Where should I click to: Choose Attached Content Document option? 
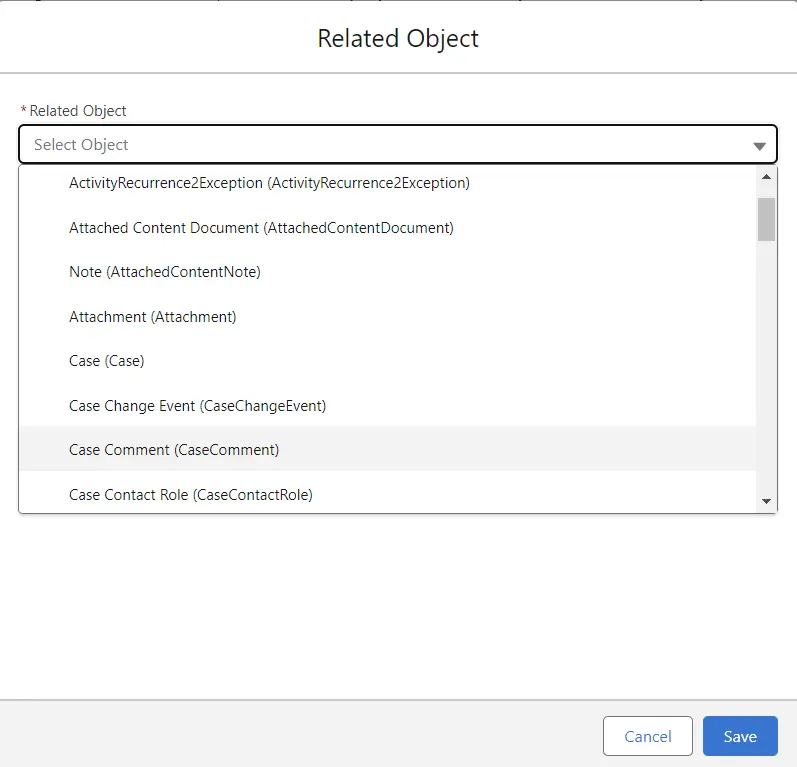pos(261,228)
